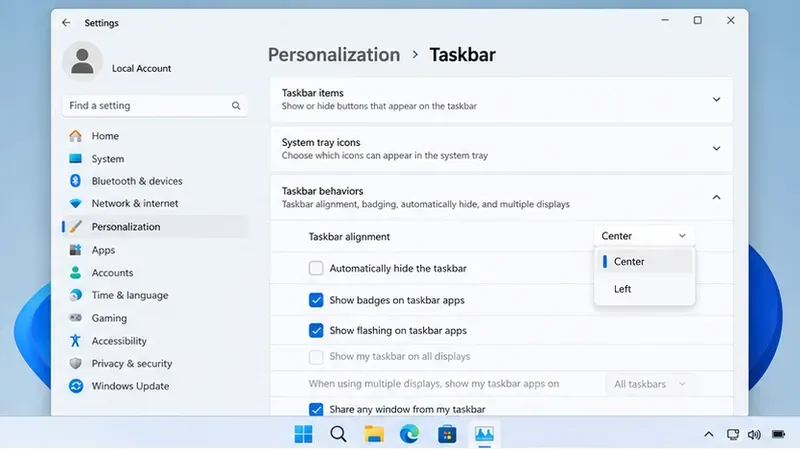Open the Windows Start button on taskbar
800x449 pixels.
[x=304, y=434]
